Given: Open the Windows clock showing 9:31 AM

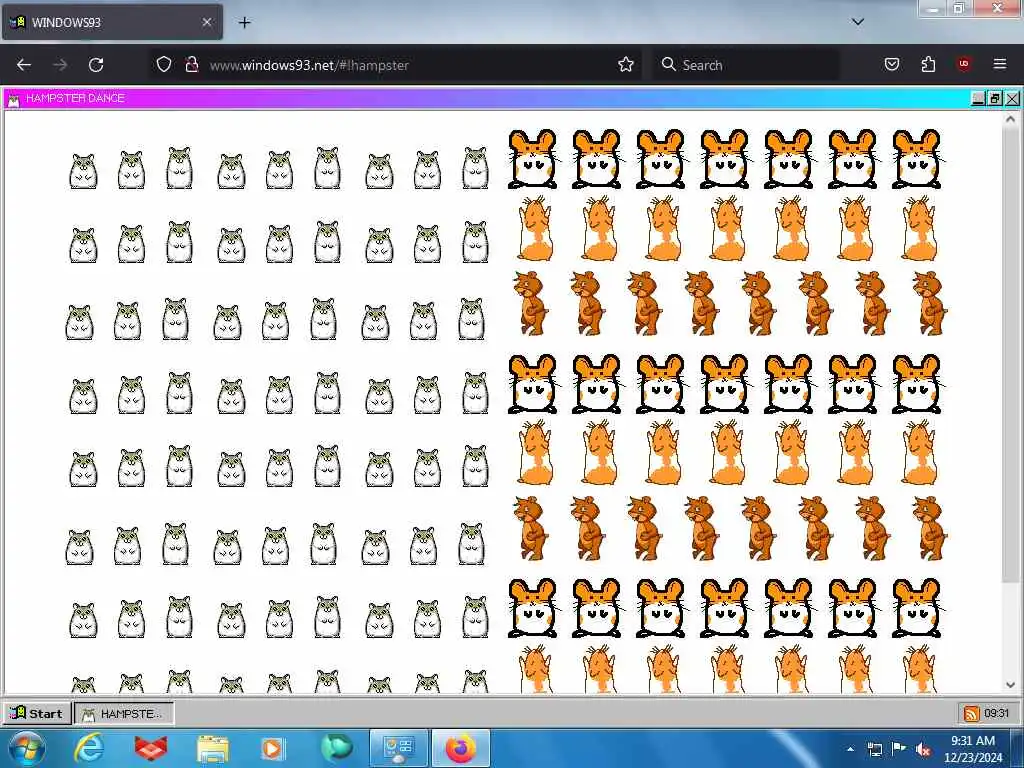Looking at the screenshot, I should click(x=973, y=749).
